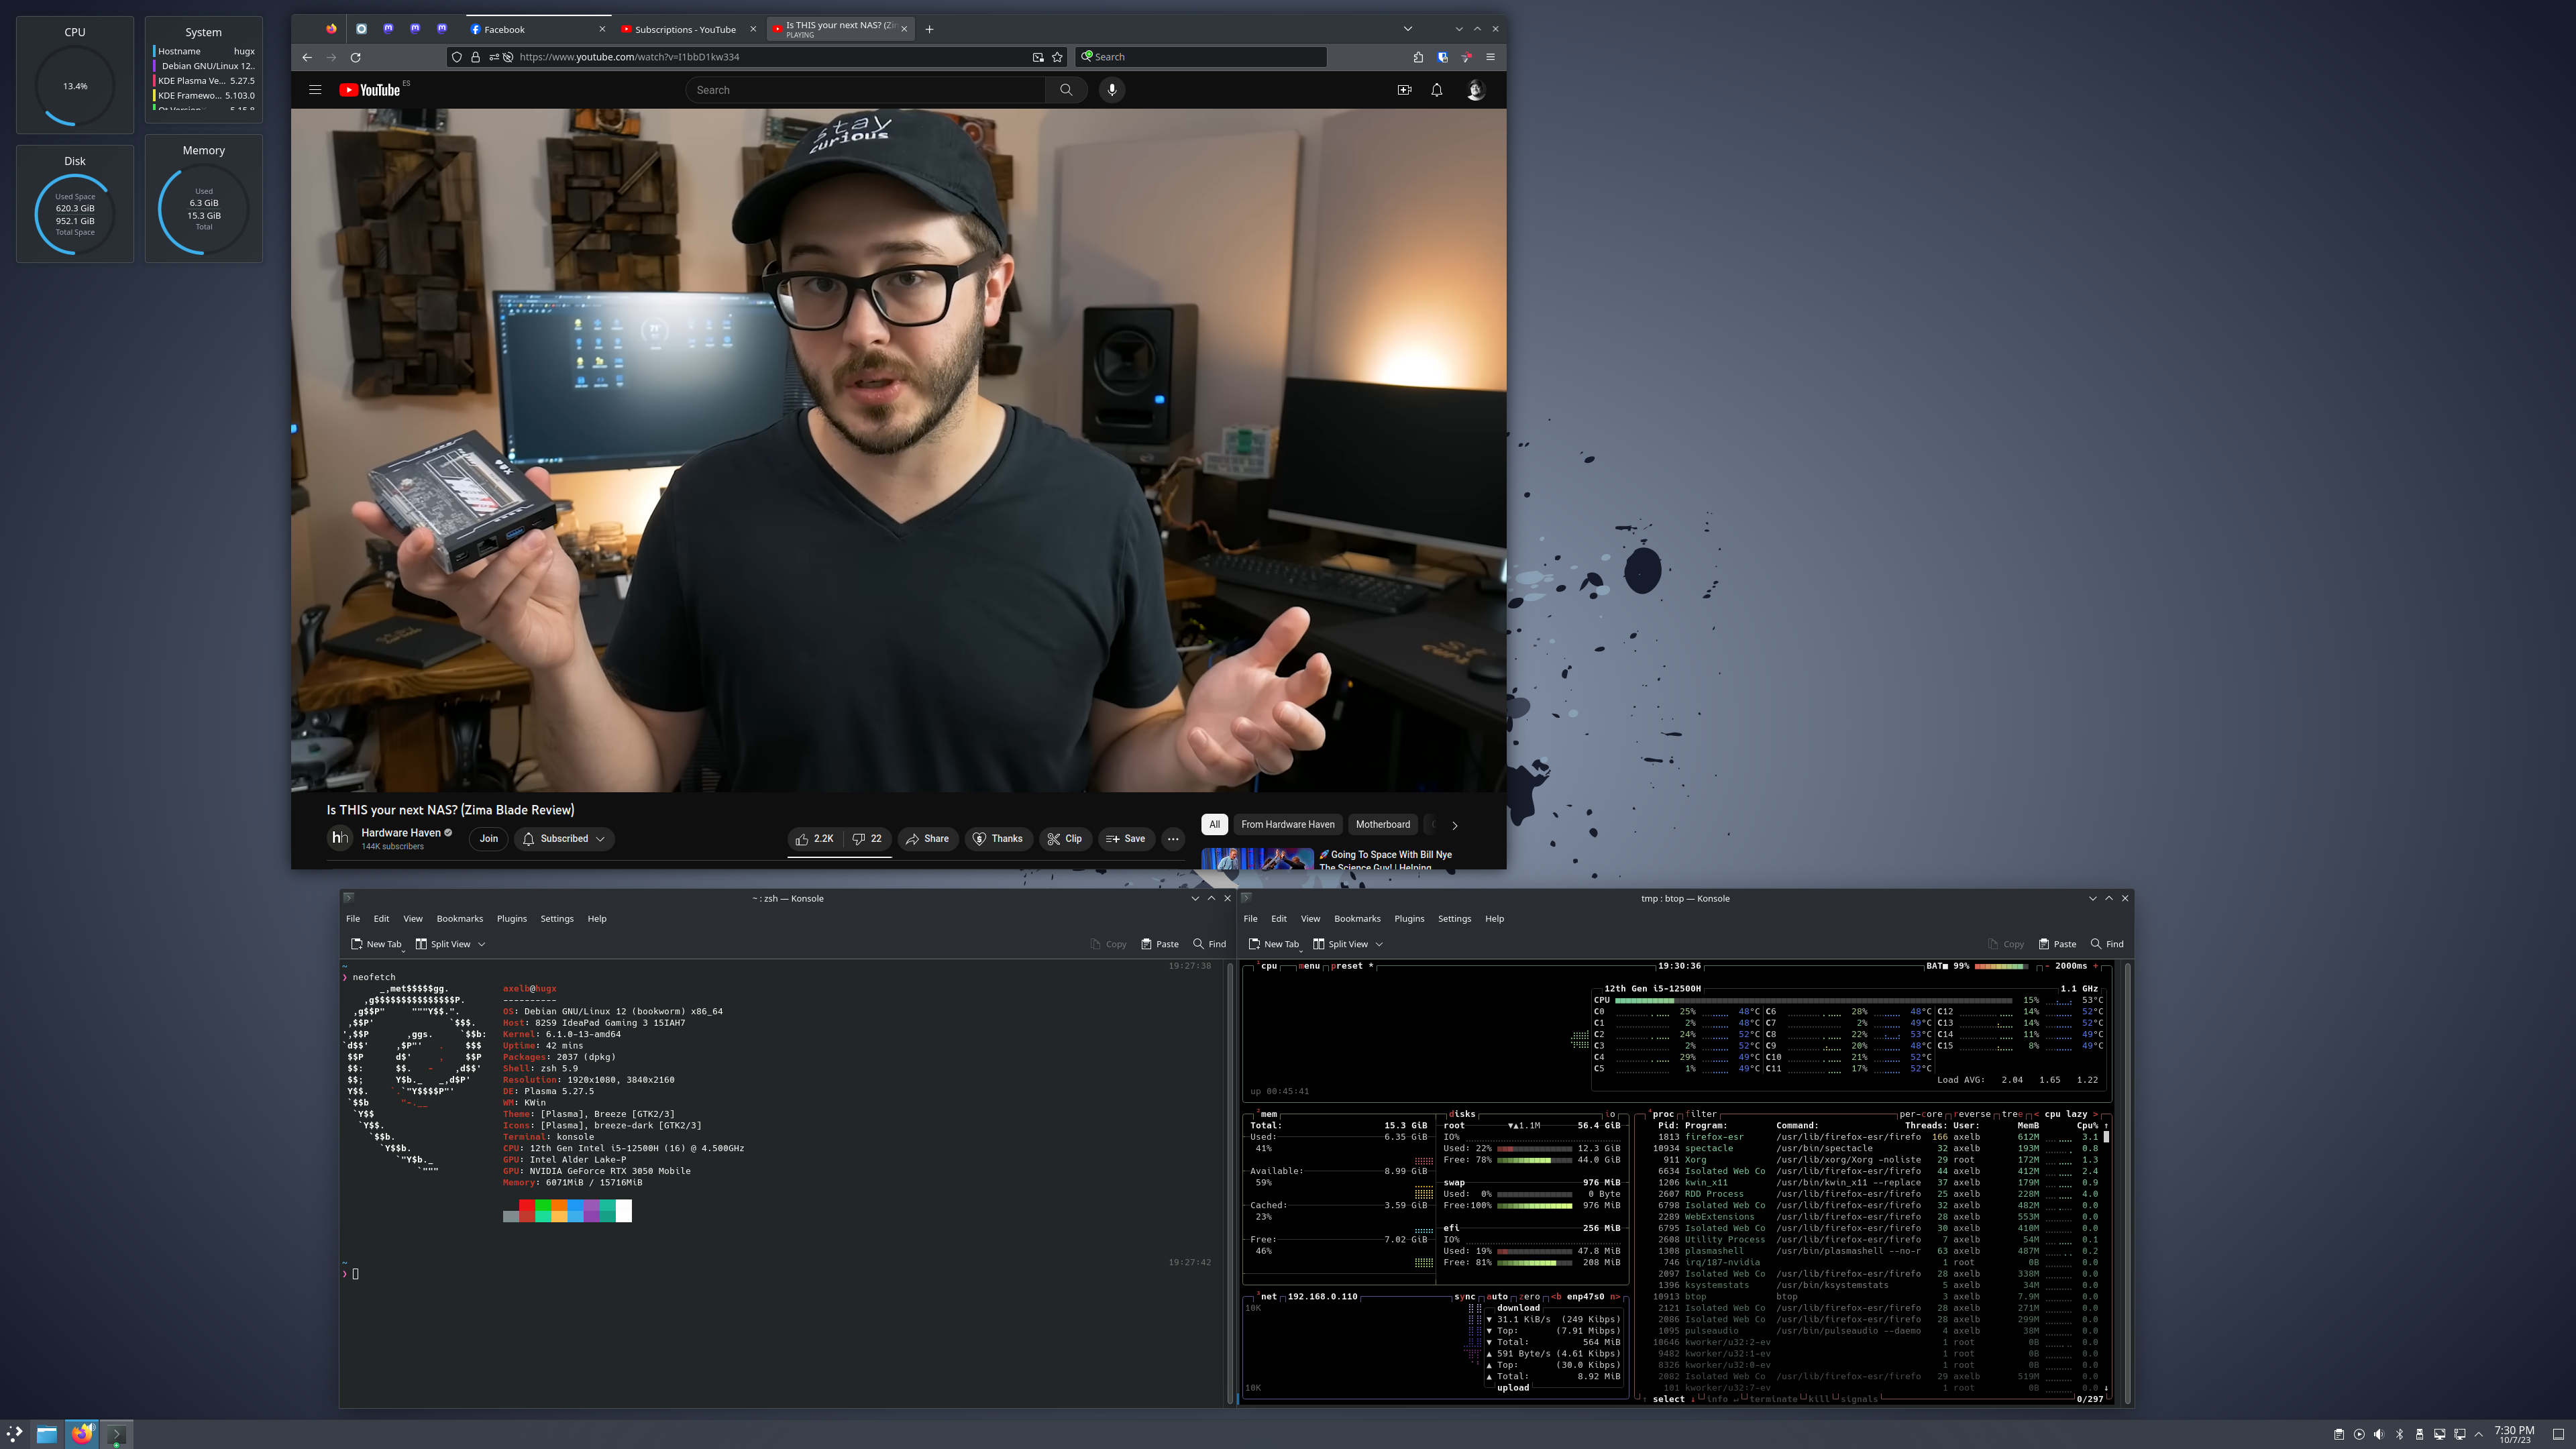This screenshot has width=2576, height=1449.
Task: Click Find in zsh Konsole toolbar
Action: [1209, 944]
